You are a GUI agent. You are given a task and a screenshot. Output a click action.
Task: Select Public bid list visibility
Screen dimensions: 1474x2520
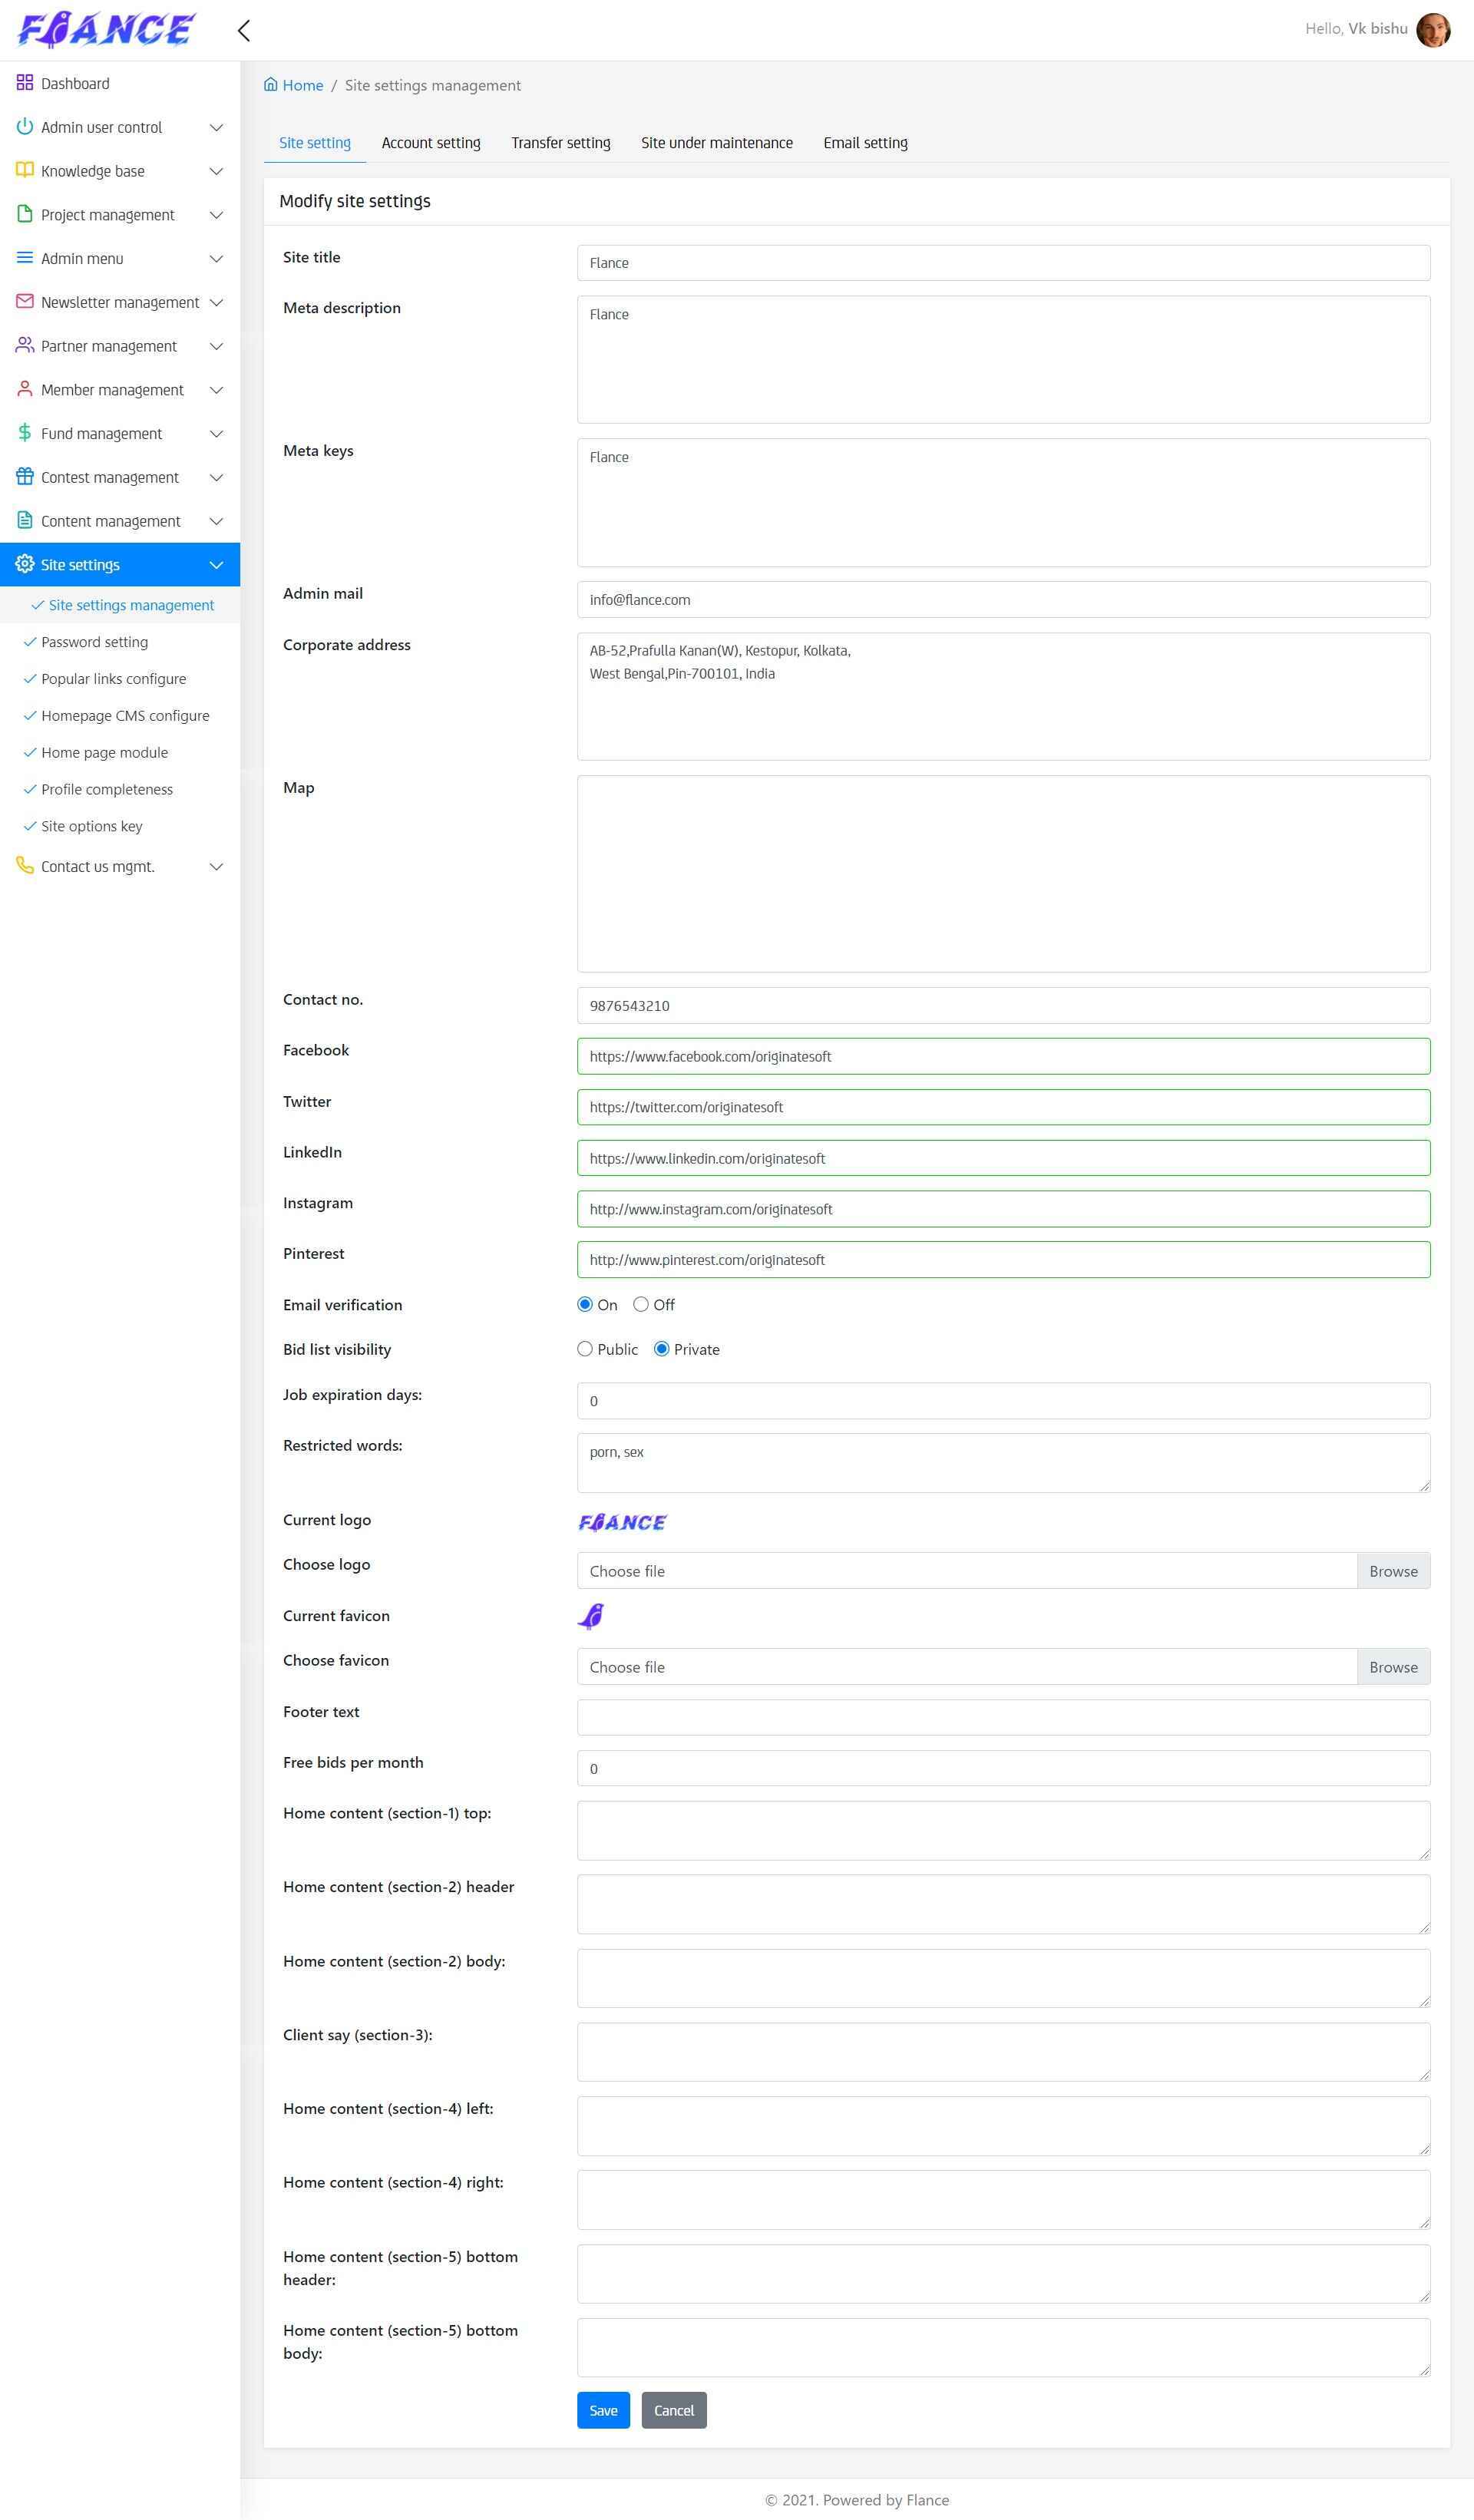585,1349
